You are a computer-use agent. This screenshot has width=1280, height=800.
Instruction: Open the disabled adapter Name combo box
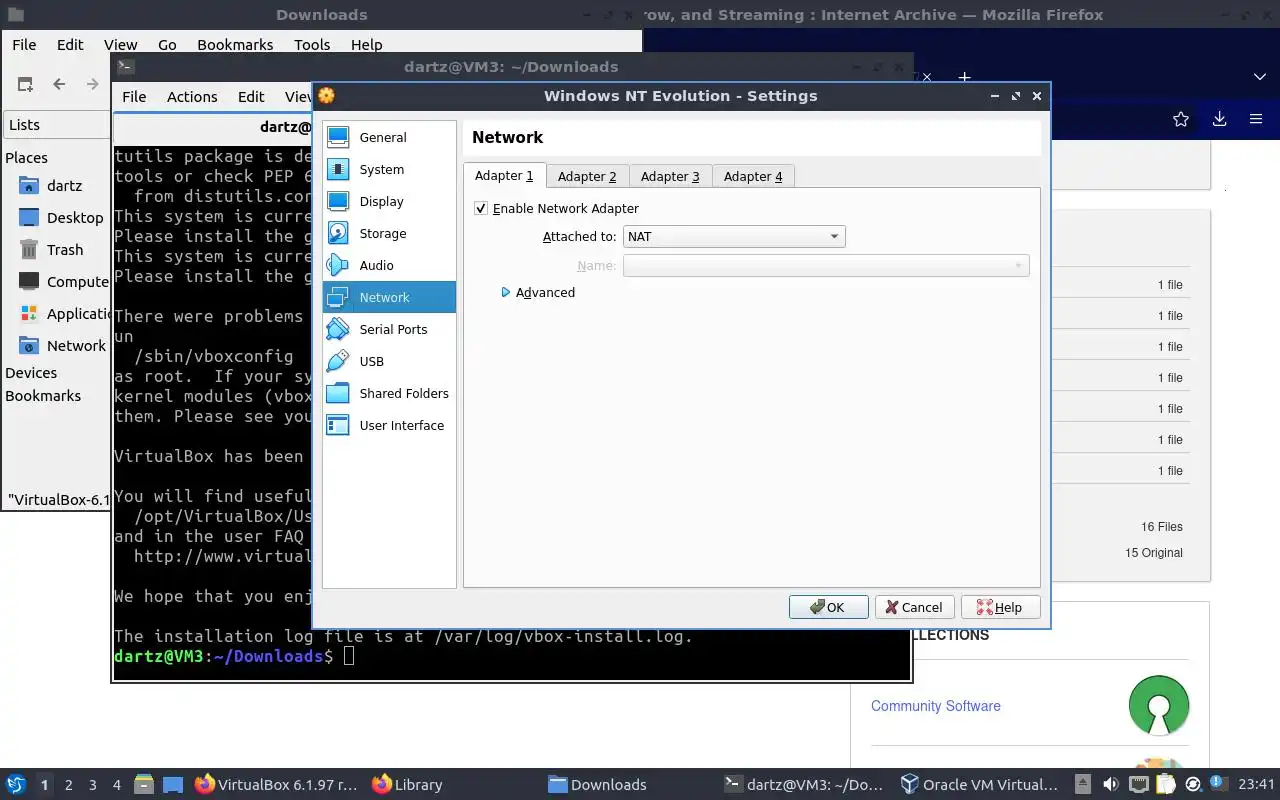pyautogui.click(x=826, y=266)
